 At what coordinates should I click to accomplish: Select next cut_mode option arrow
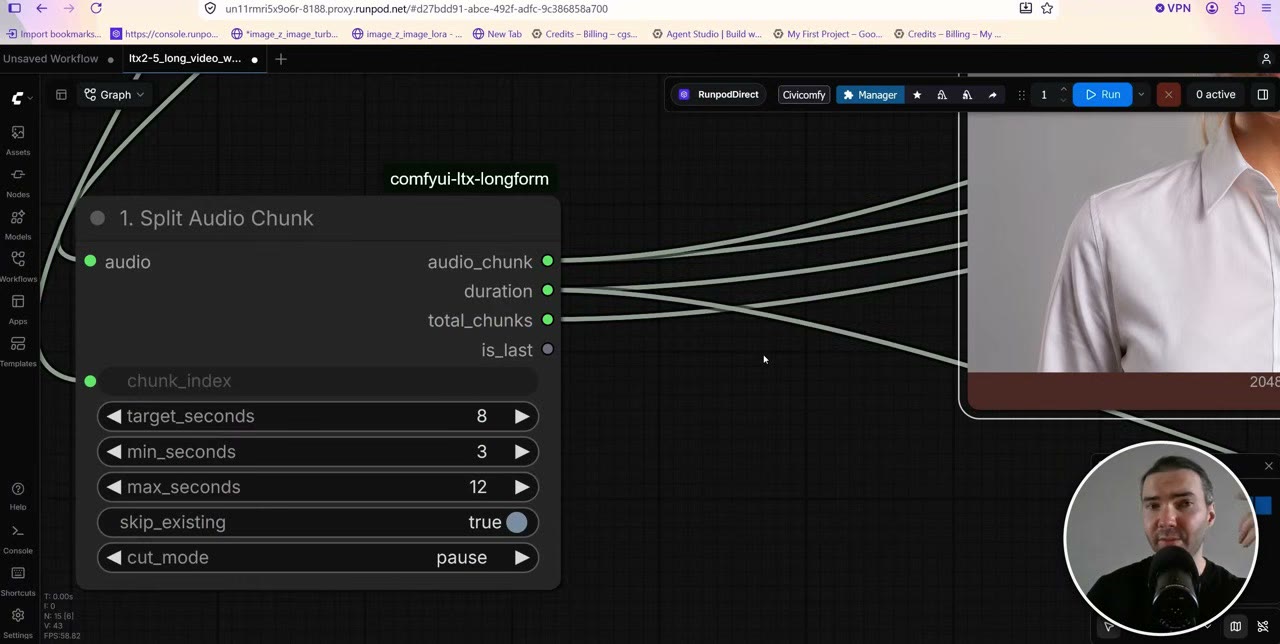coord(522,558)
